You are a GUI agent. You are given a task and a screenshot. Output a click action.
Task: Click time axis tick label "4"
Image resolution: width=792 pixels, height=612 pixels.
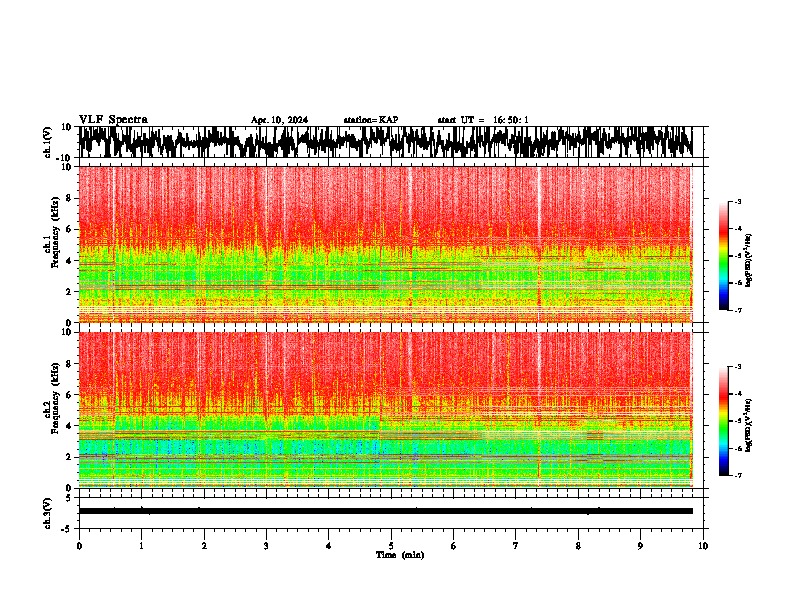pos(329,546)
